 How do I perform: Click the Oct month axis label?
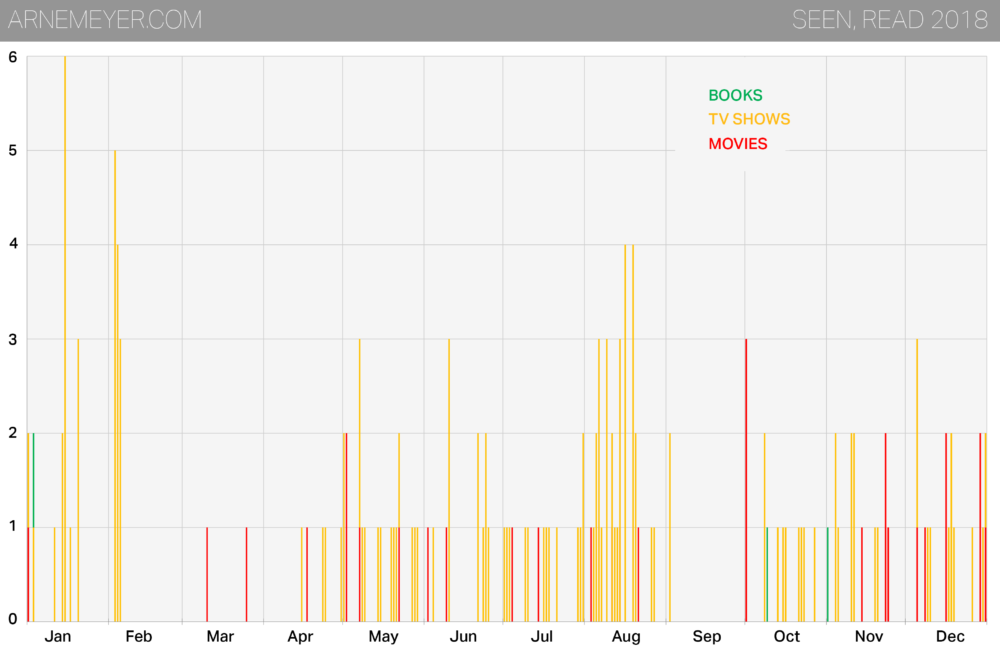(x=786, y=636)
